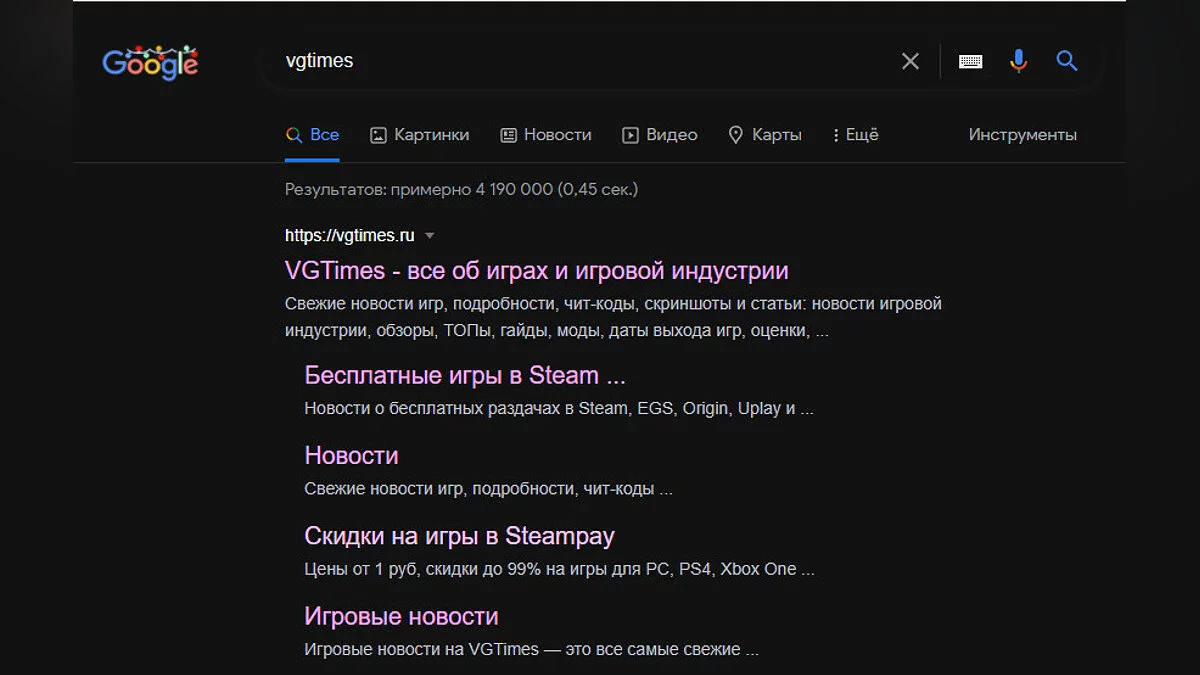Click the snippet Игровые новости на VGTimes
This screenshot has width=1200, height=675.
tap(531, 650)
